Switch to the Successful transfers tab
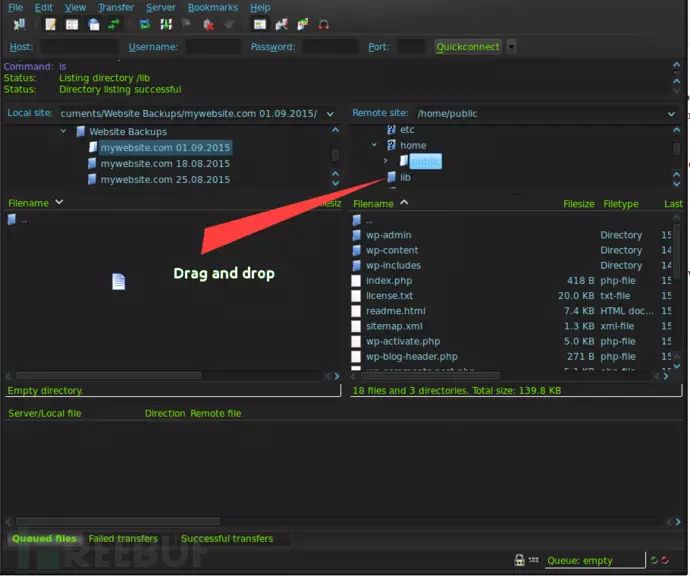The height and width of the screenshot is (576, 690). [227, 539]
